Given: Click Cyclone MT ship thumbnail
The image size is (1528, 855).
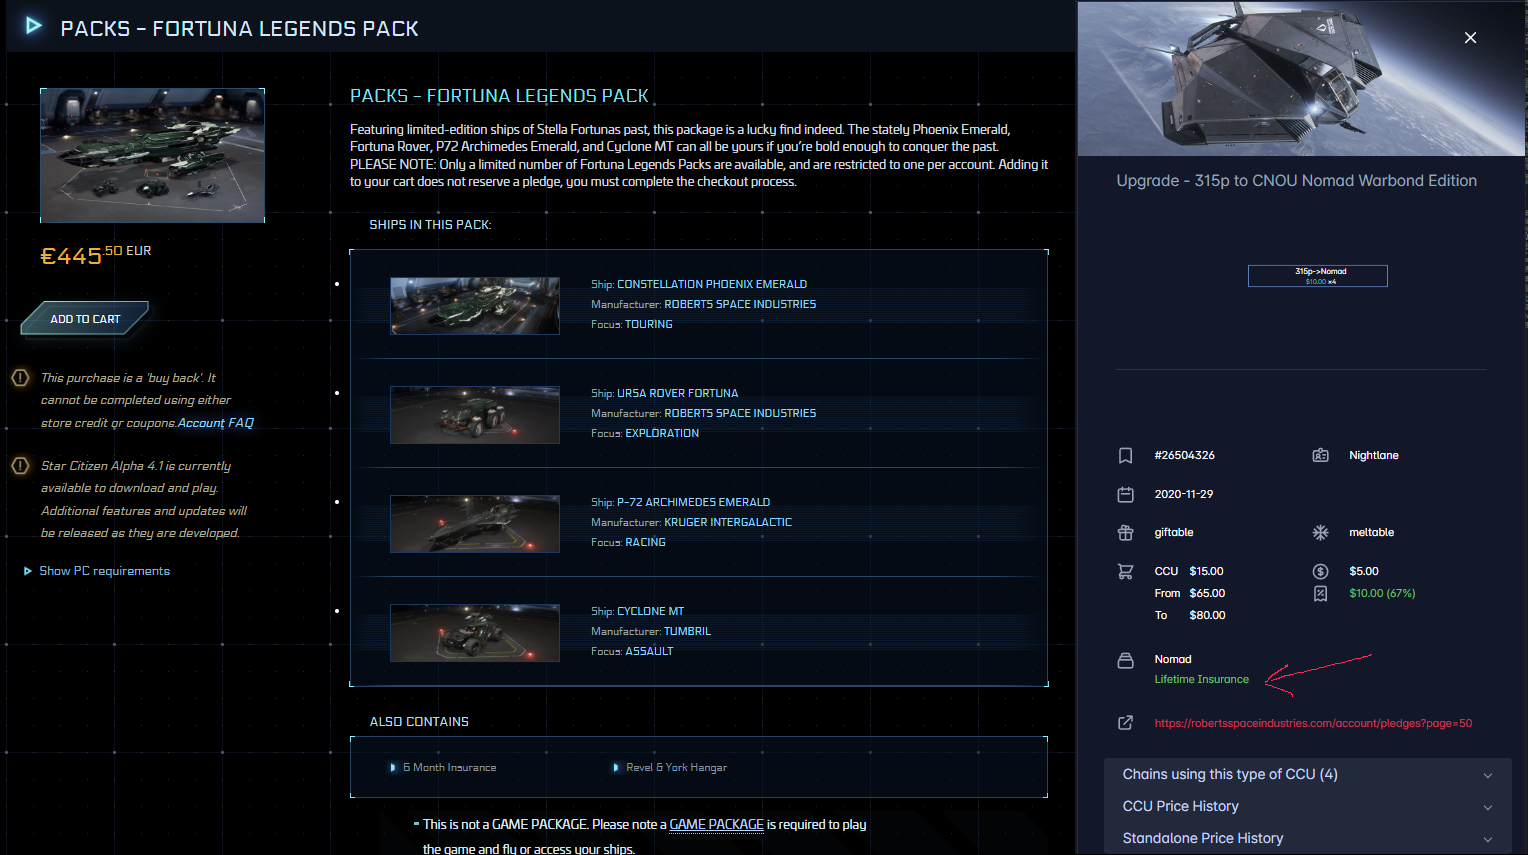Looking at the screenshot, I should [x=475, y=633].
